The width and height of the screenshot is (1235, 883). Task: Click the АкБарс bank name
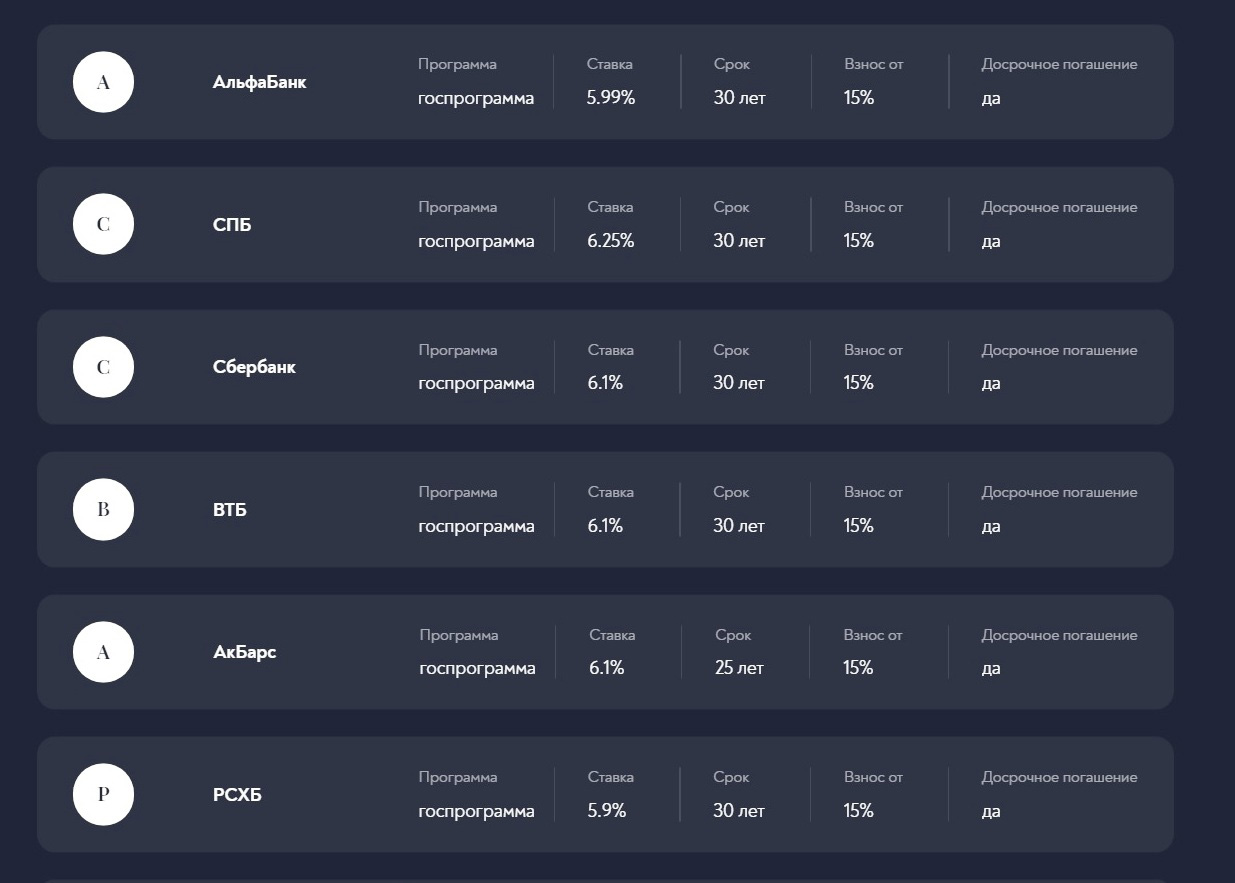coord(244,652)
